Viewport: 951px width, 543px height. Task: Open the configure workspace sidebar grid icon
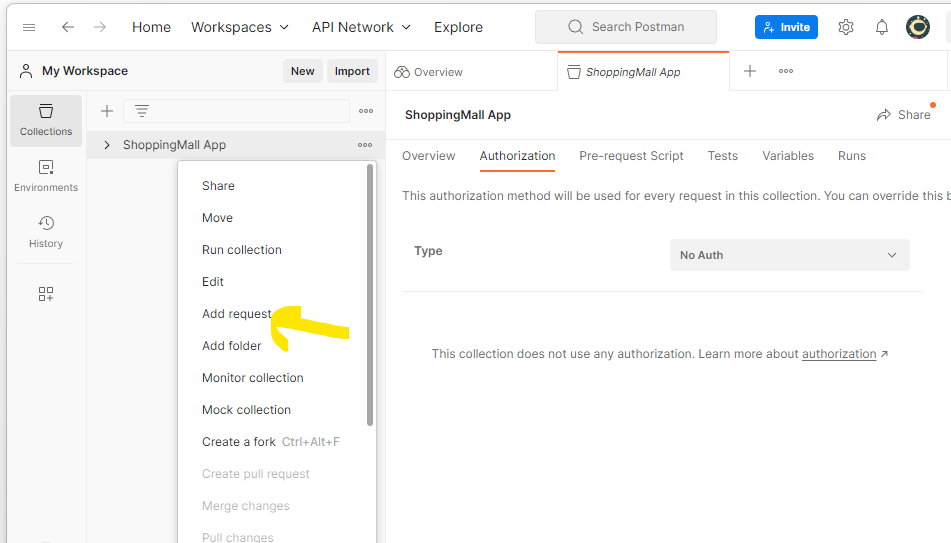click(x=45, y=294)
